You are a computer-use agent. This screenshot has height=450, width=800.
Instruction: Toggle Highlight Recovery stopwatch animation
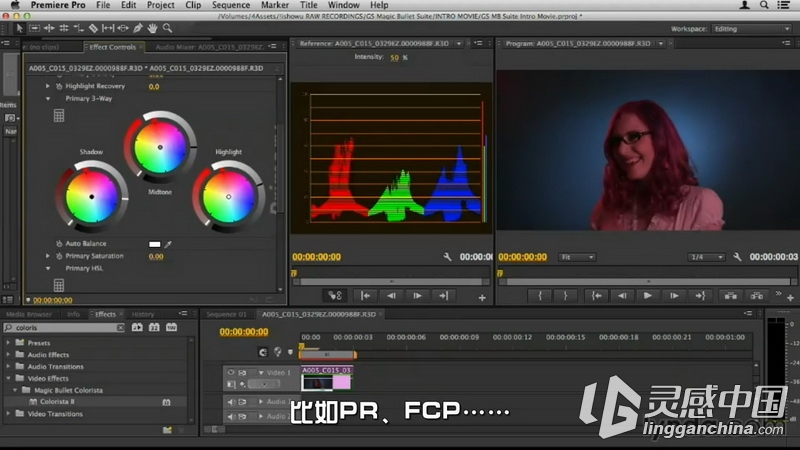[59, 86]
